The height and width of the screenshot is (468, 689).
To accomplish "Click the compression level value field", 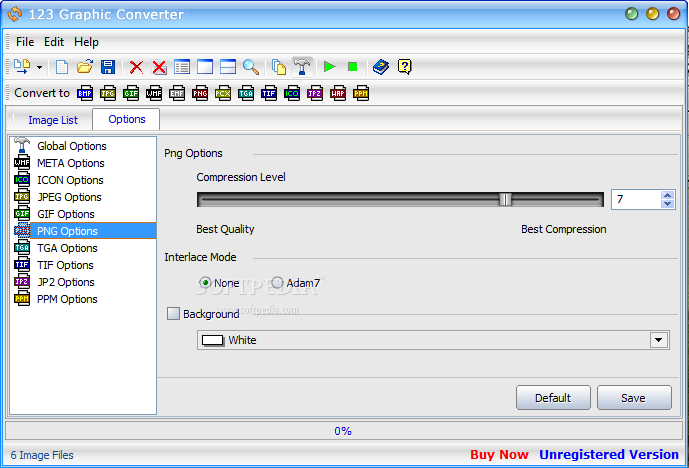I will (636, 200).
